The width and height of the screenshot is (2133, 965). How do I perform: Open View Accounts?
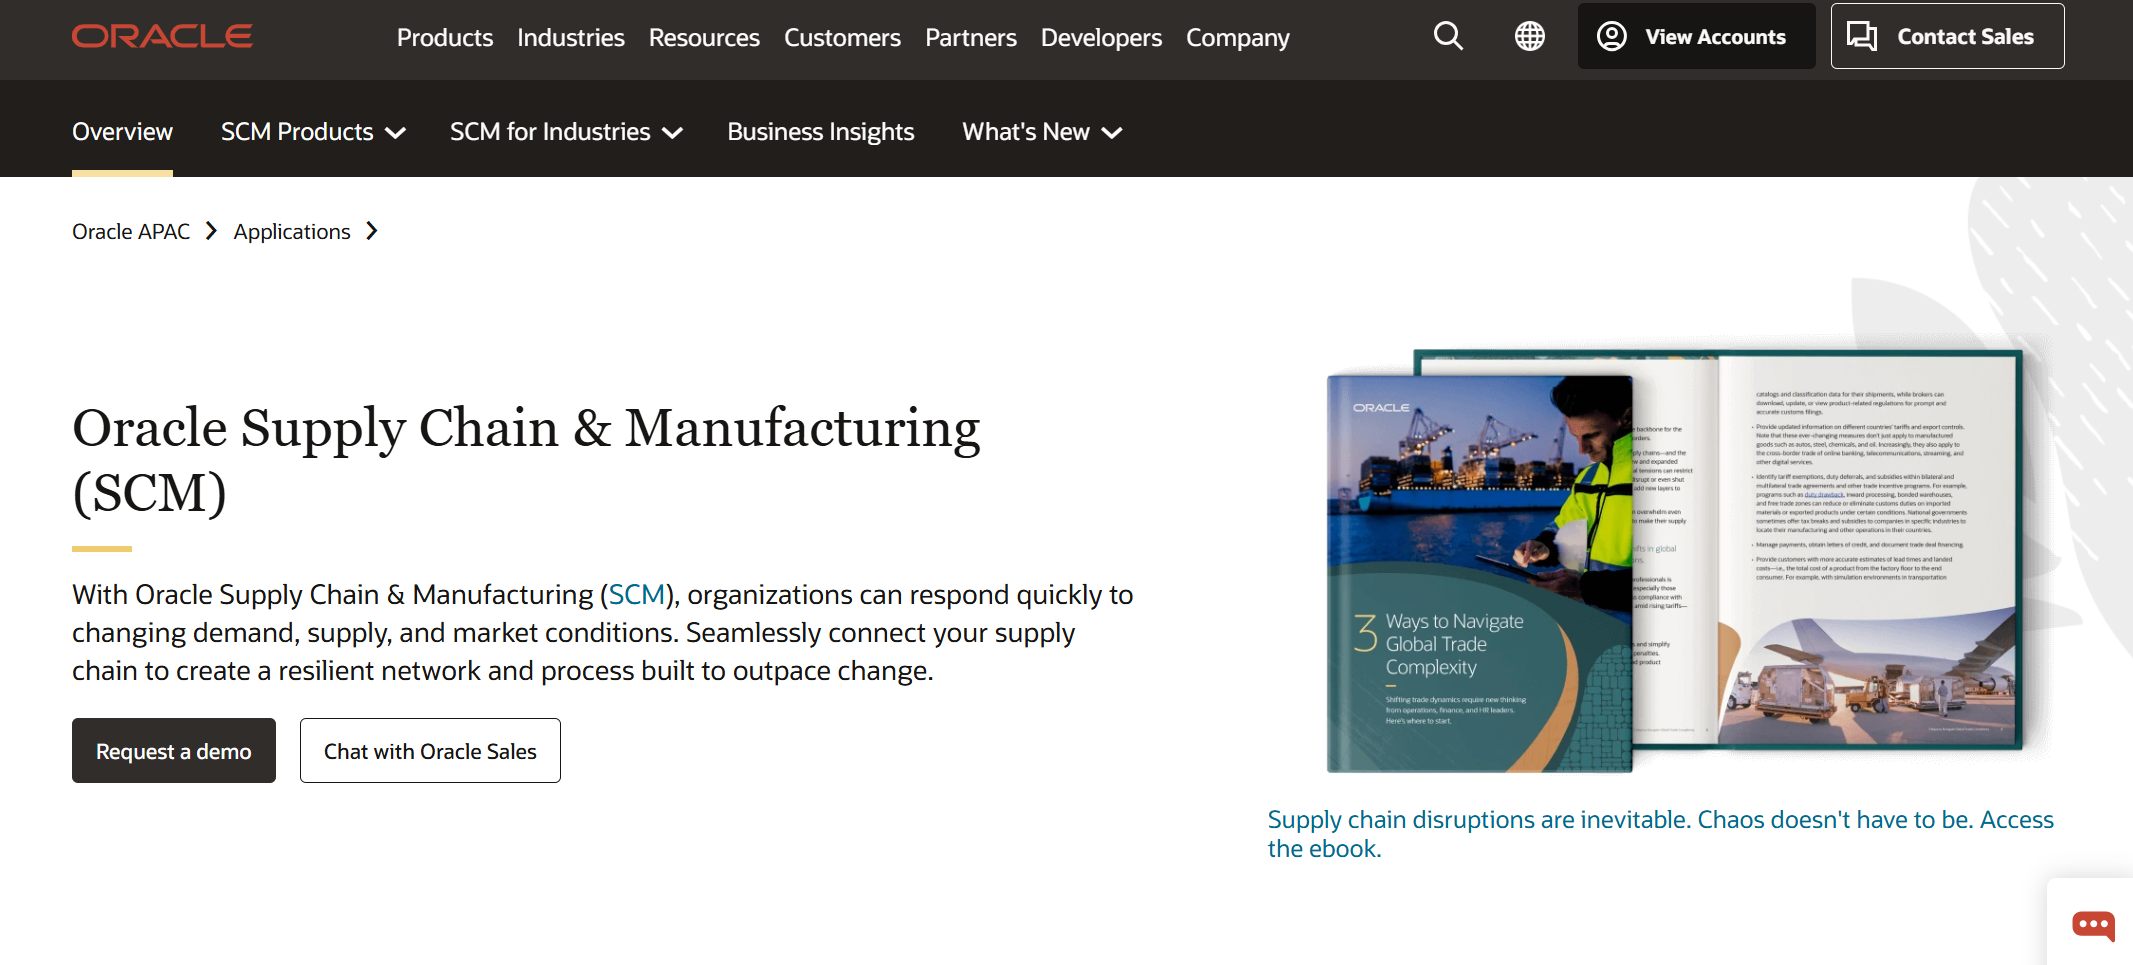tap(1696, 36)
